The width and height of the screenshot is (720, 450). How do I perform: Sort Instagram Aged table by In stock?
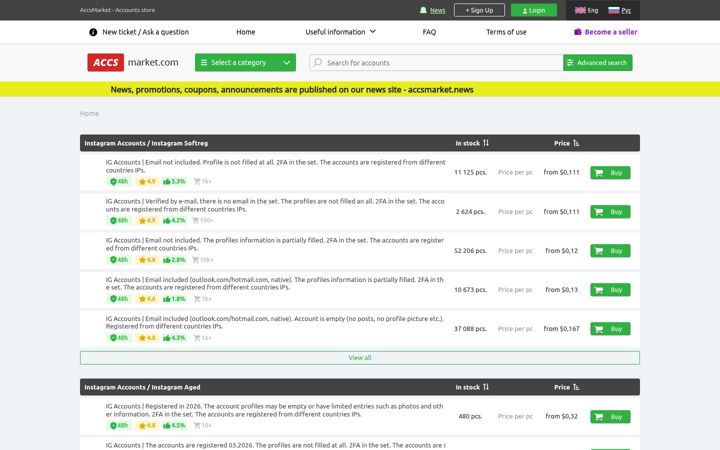pos(472,387)
